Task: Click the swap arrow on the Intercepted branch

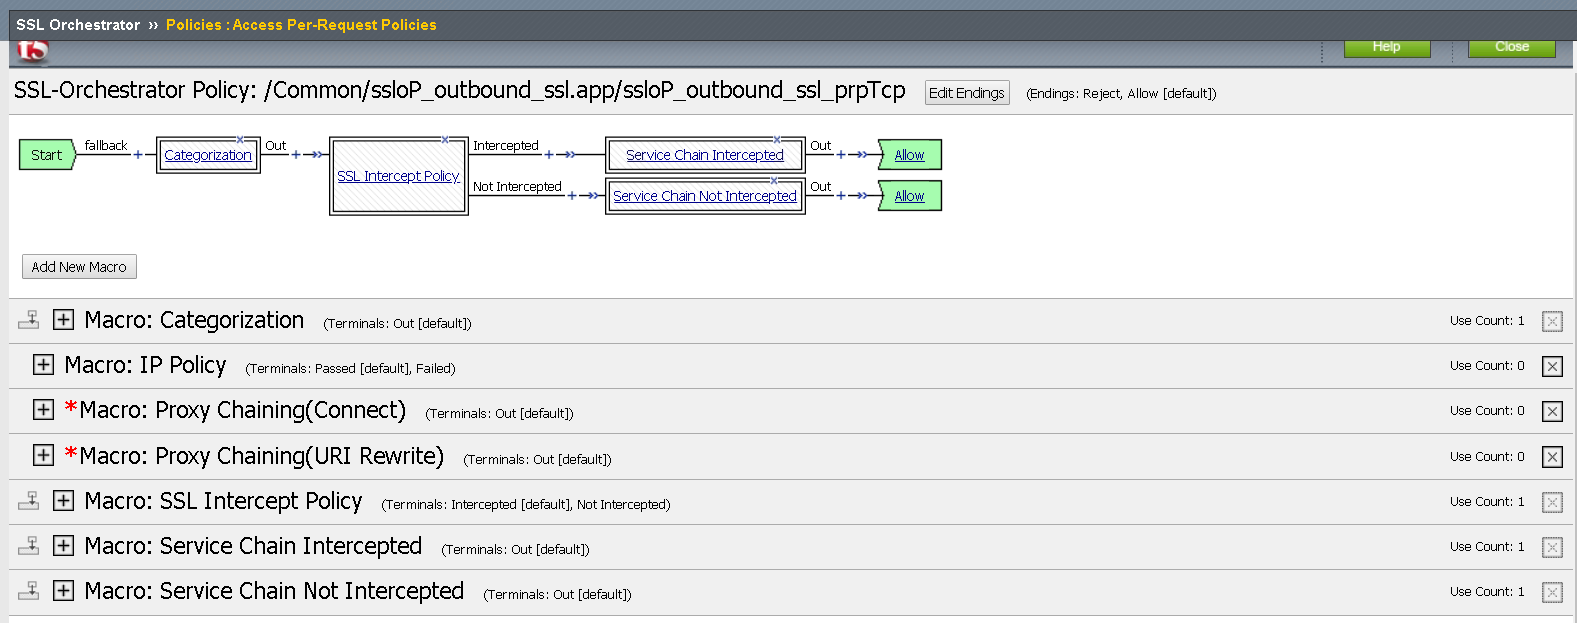Action: [568, 155]
